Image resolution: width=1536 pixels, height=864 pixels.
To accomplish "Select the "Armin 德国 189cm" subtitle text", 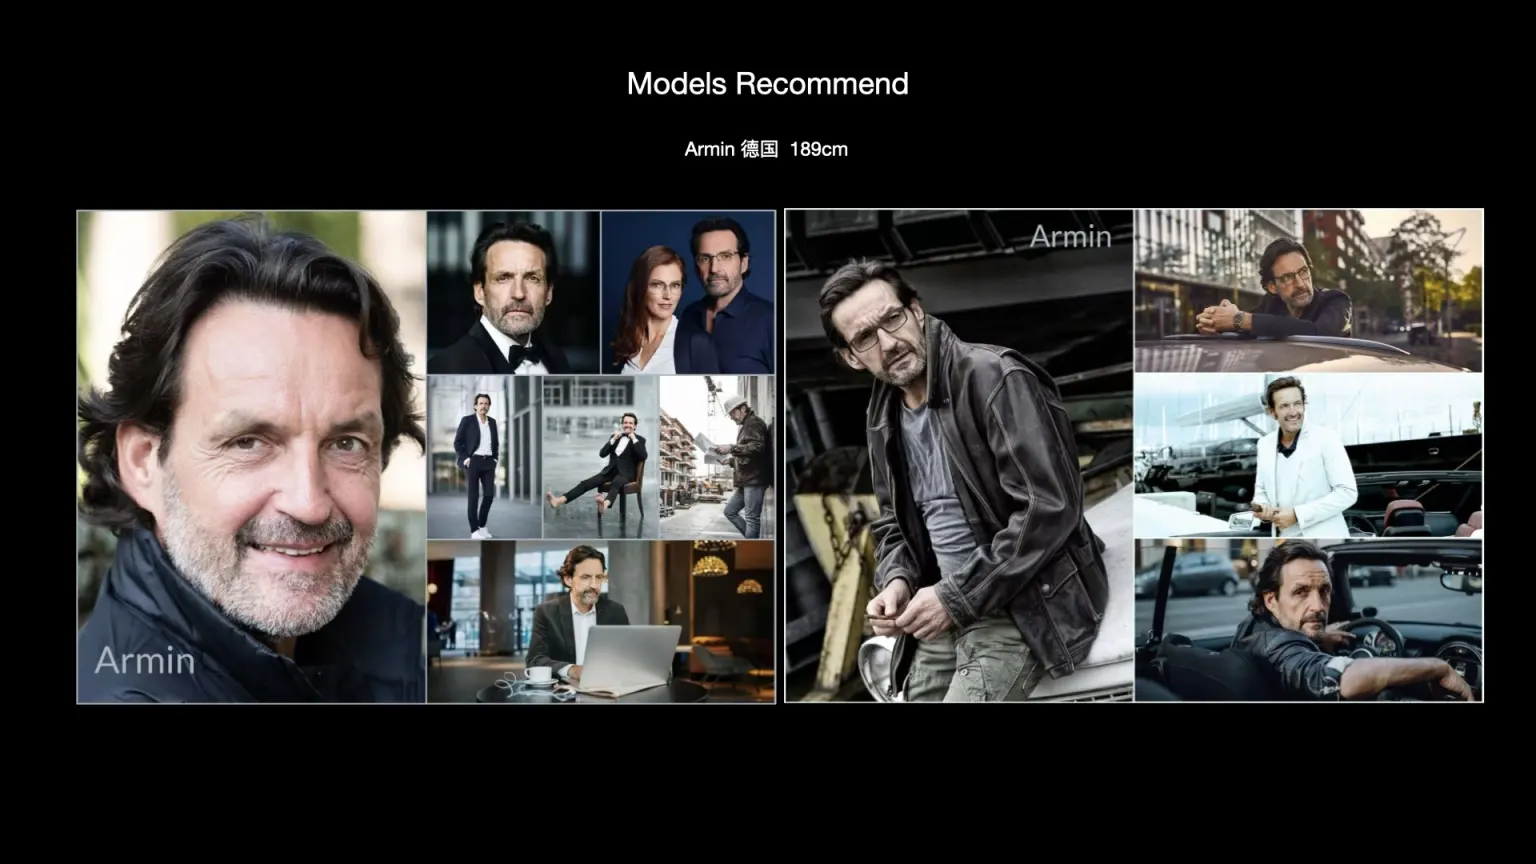I will [765, 149].
